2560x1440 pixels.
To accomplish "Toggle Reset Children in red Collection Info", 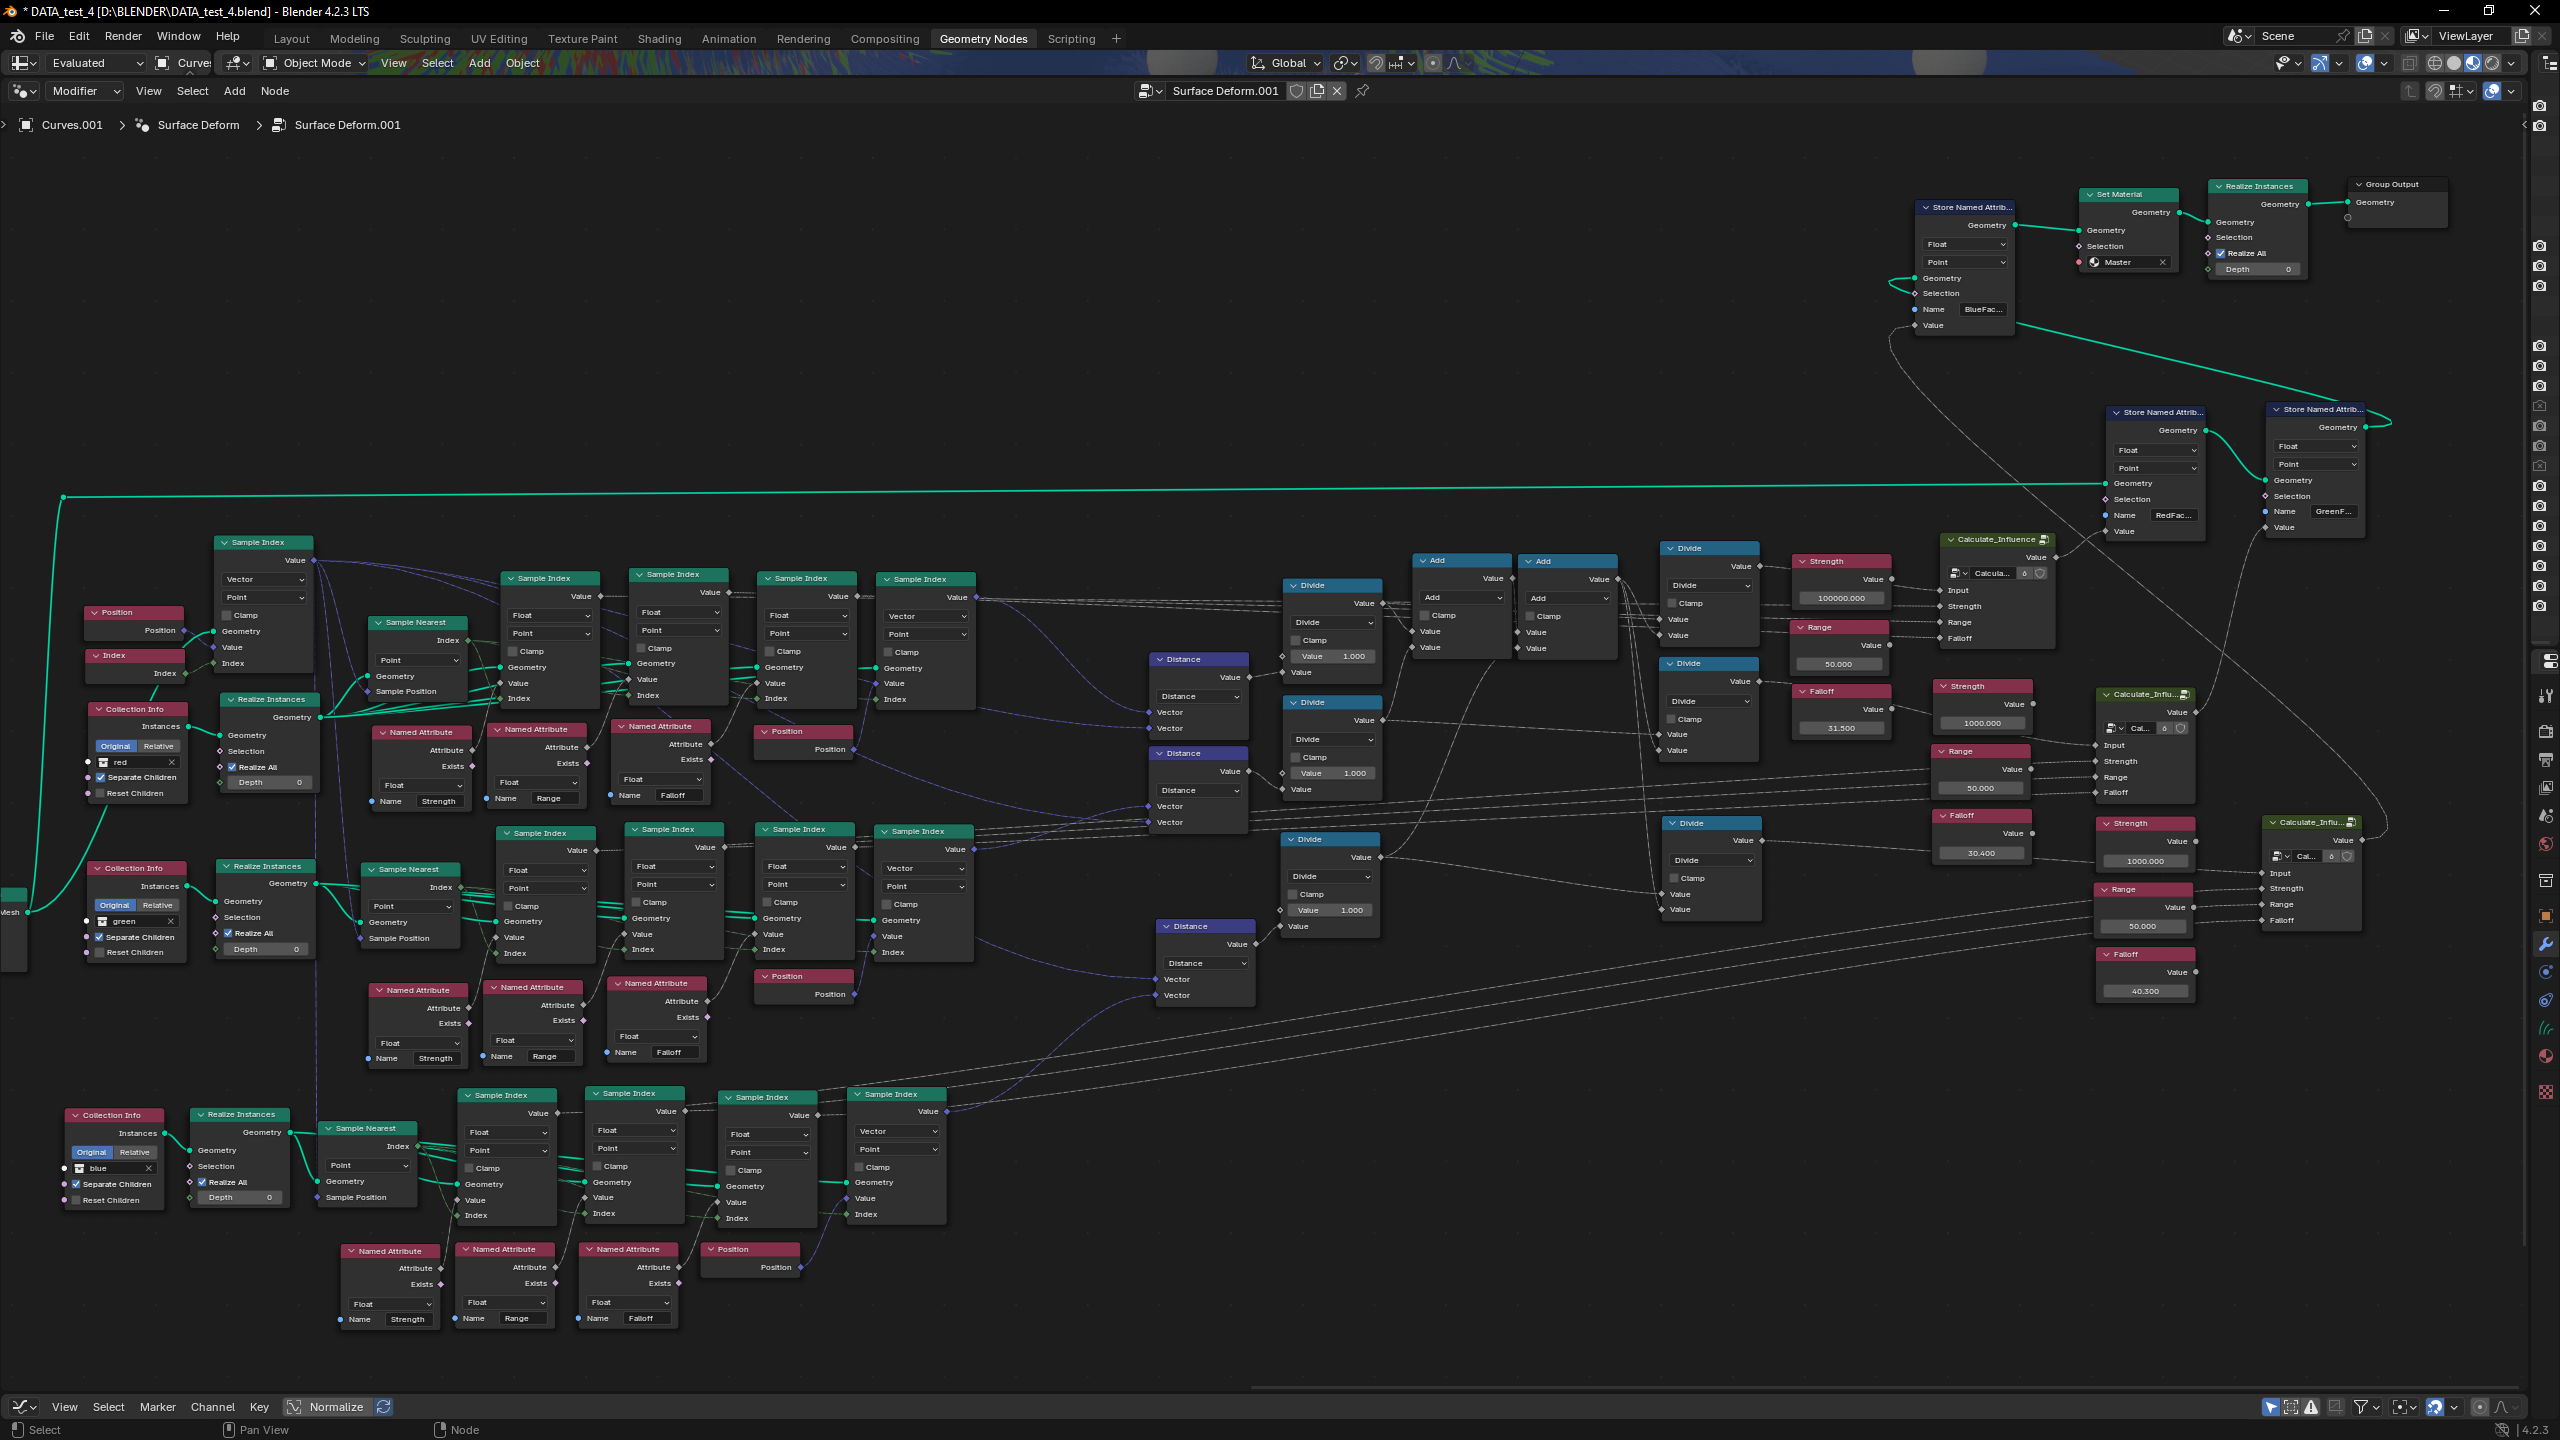I will 100,793.
